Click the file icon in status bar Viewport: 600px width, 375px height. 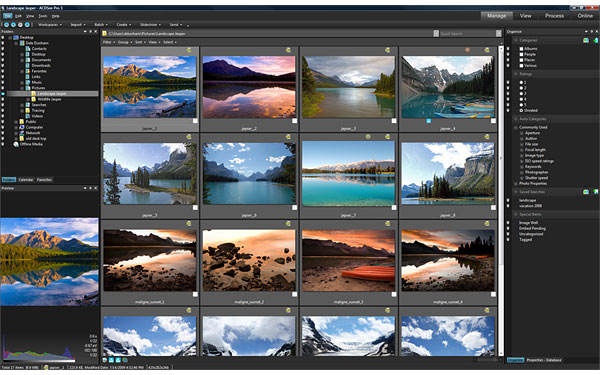pos(46,367)
